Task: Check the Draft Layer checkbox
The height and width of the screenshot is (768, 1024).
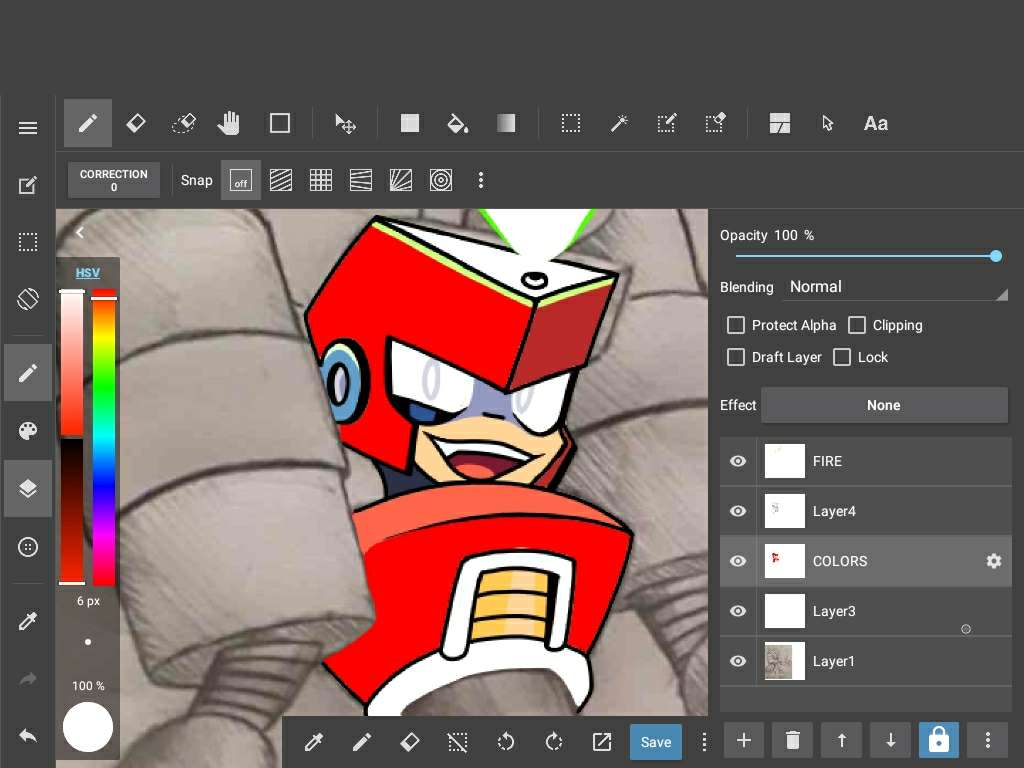Action: coord(736,357)
